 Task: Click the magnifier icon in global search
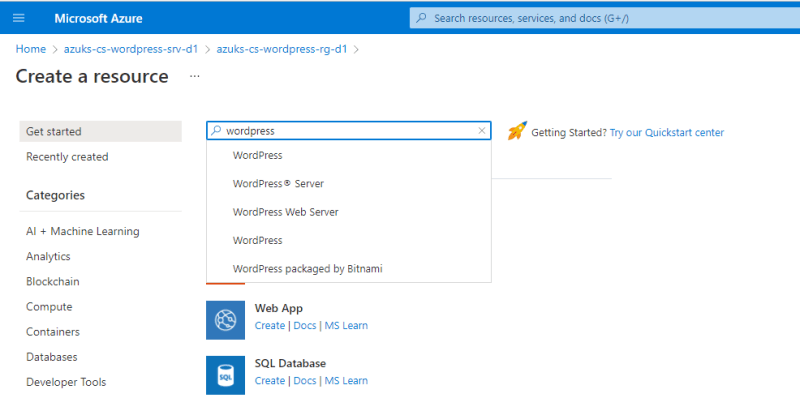tap(421, 18)
